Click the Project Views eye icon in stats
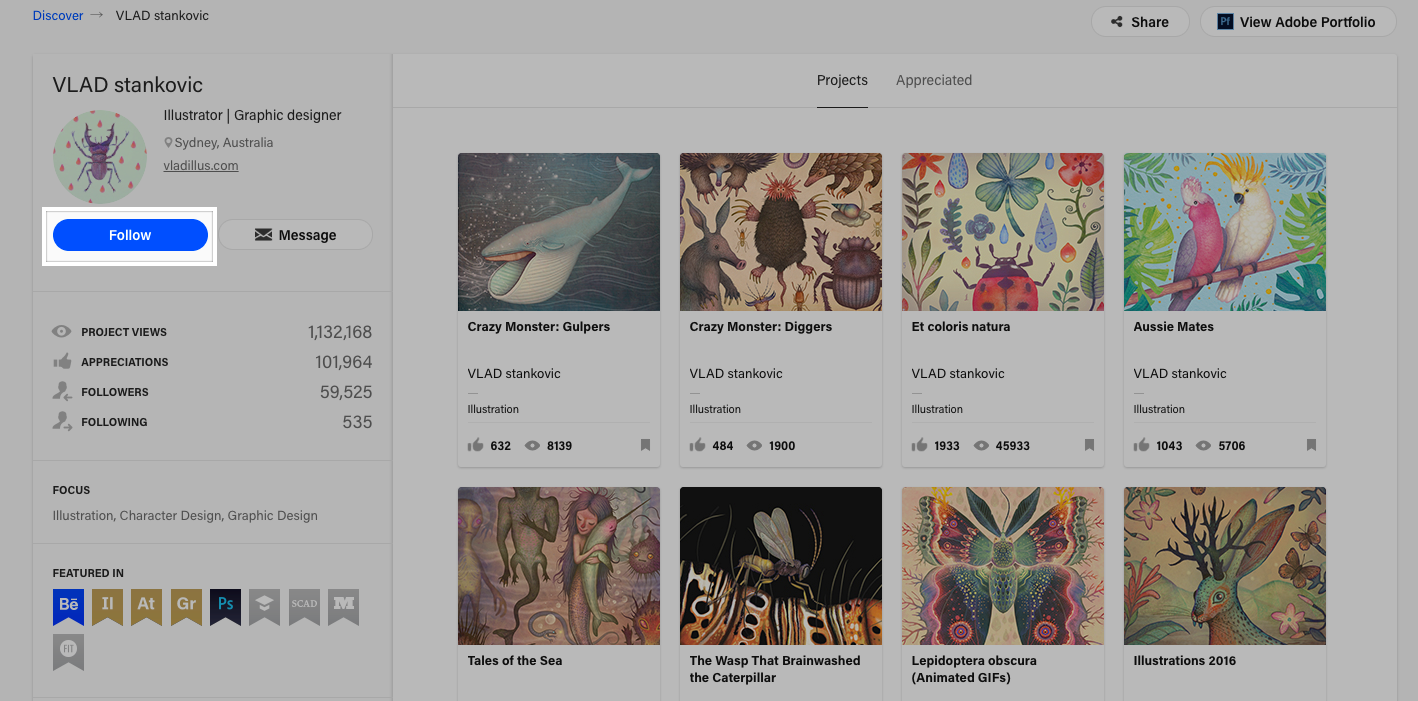The image size is (1418, 701). (x=62, y=331)
